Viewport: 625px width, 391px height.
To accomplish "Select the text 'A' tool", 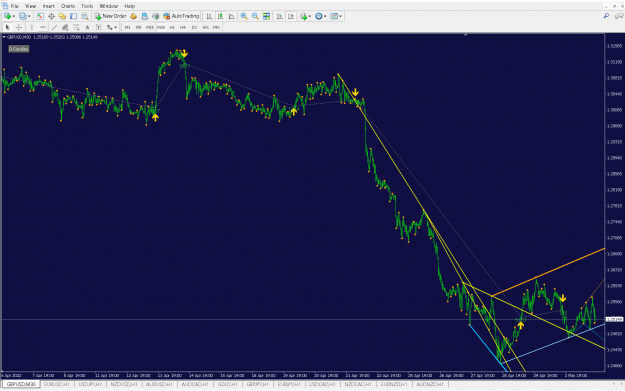I will [x=87, y=28].
